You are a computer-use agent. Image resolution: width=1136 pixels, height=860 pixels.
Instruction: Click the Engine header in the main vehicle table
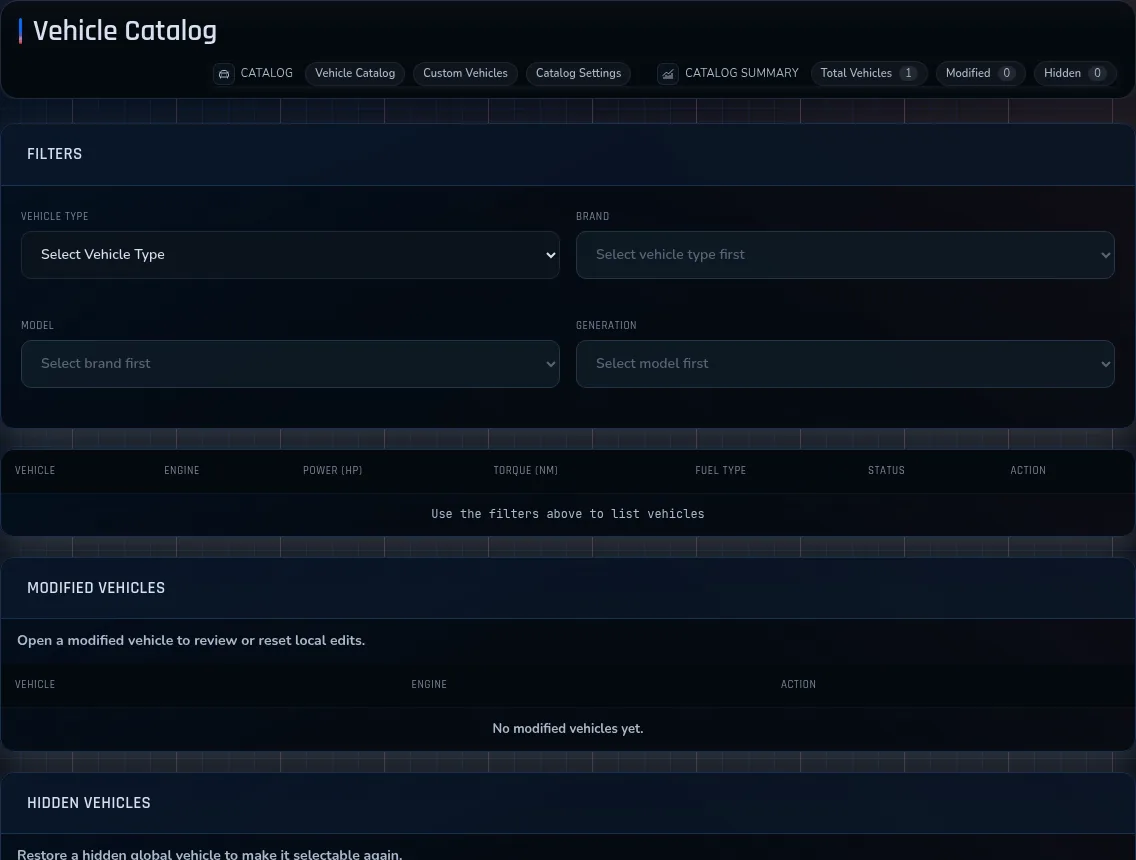click(x=182, y=470)
